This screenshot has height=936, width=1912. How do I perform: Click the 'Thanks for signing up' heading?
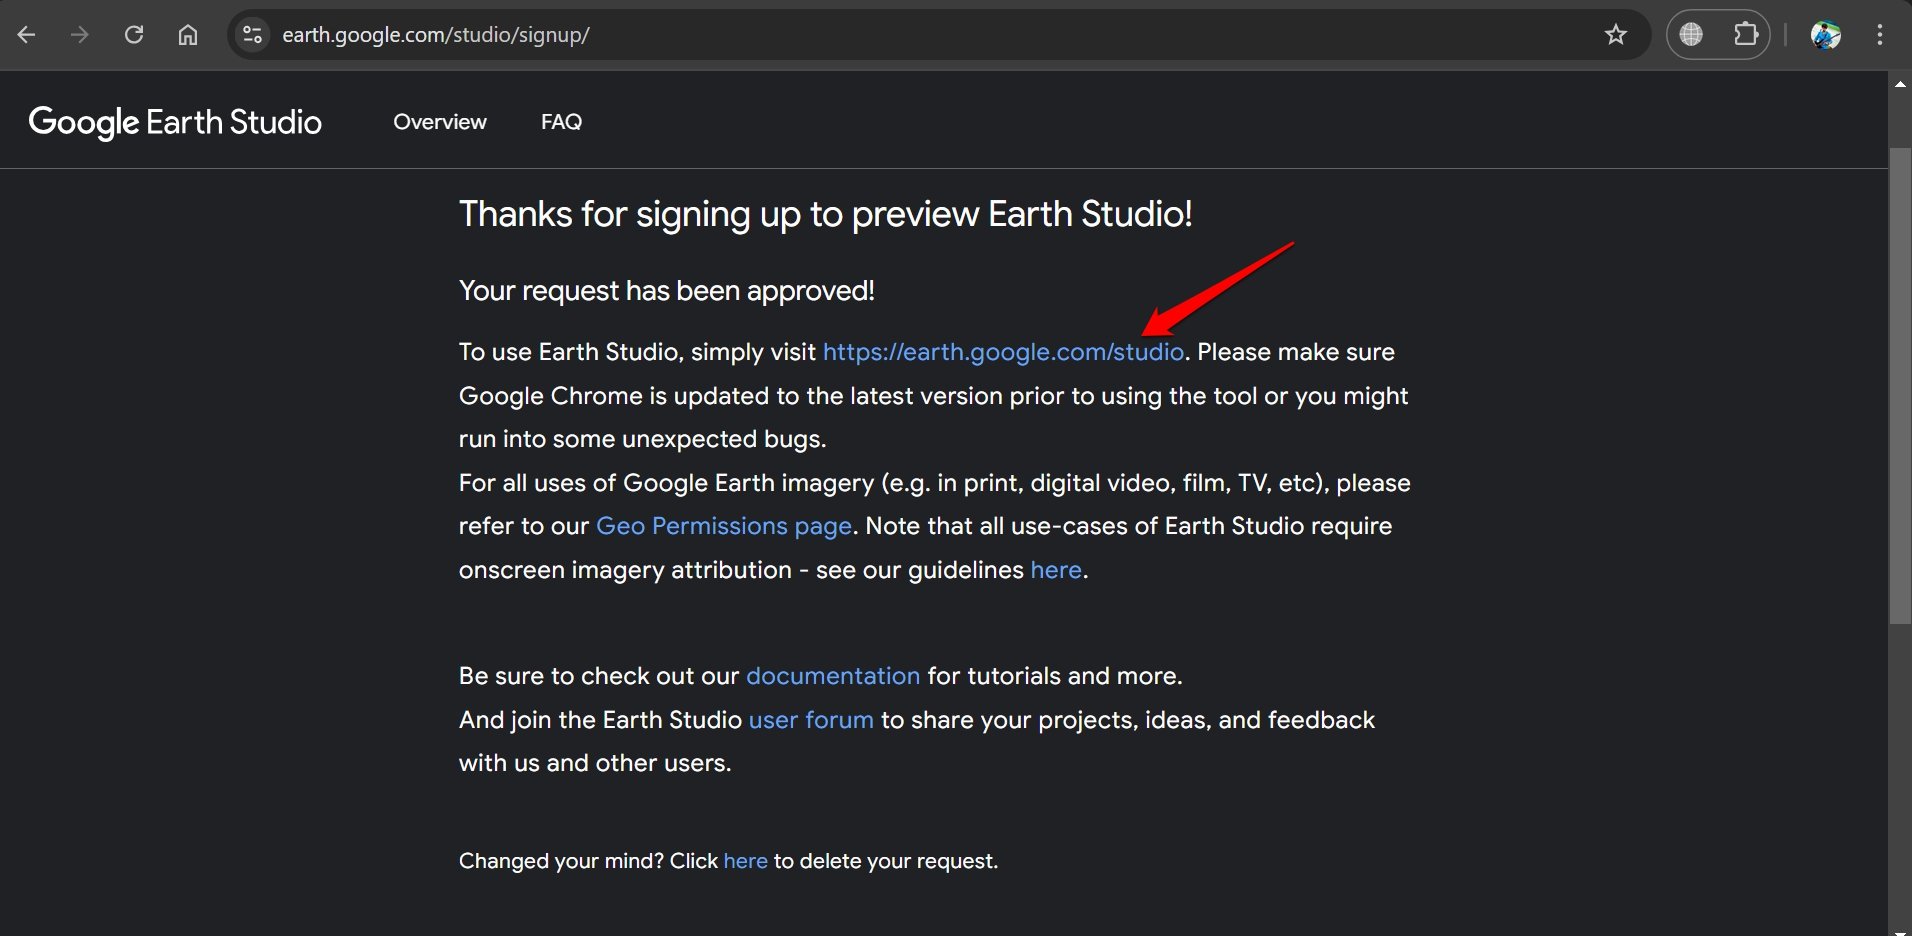tap(826, 214)
